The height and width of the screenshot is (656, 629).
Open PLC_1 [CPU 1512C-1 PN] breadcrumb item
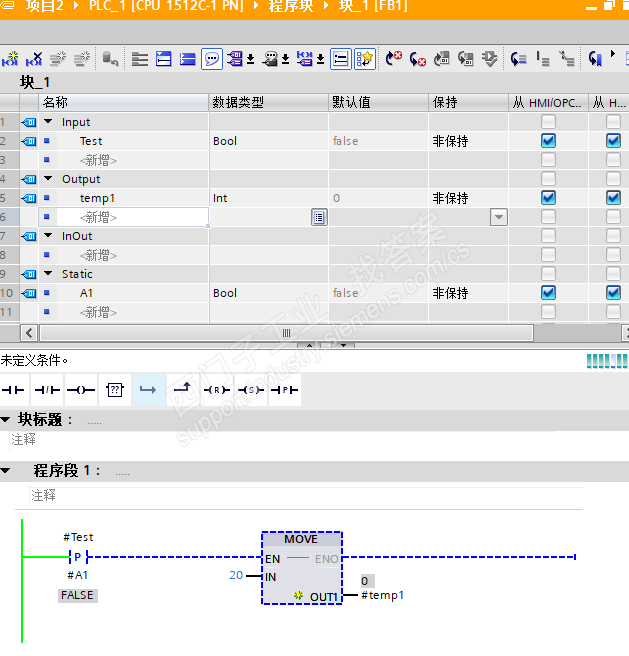[166, 6]
